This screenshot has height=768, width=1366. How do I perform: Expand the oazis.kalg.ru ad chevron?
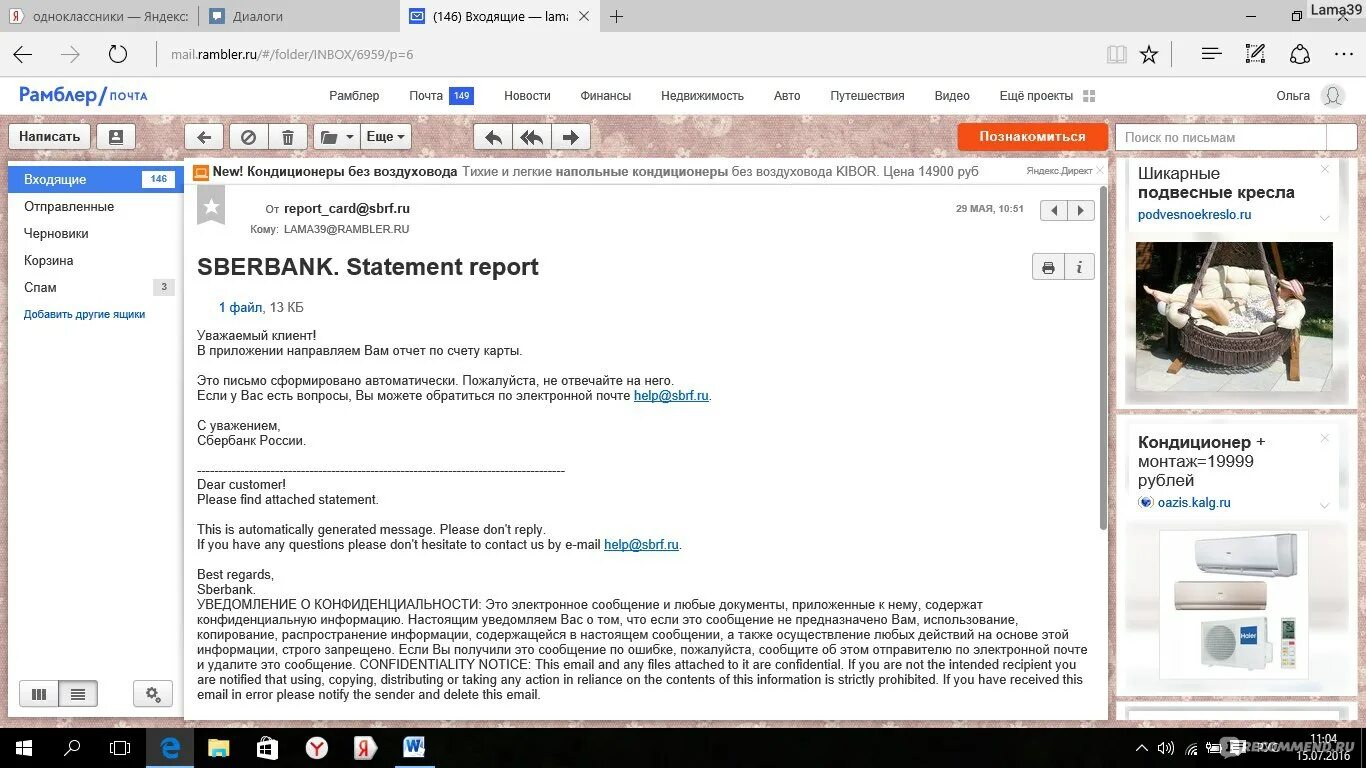(x=1325, y=505)
